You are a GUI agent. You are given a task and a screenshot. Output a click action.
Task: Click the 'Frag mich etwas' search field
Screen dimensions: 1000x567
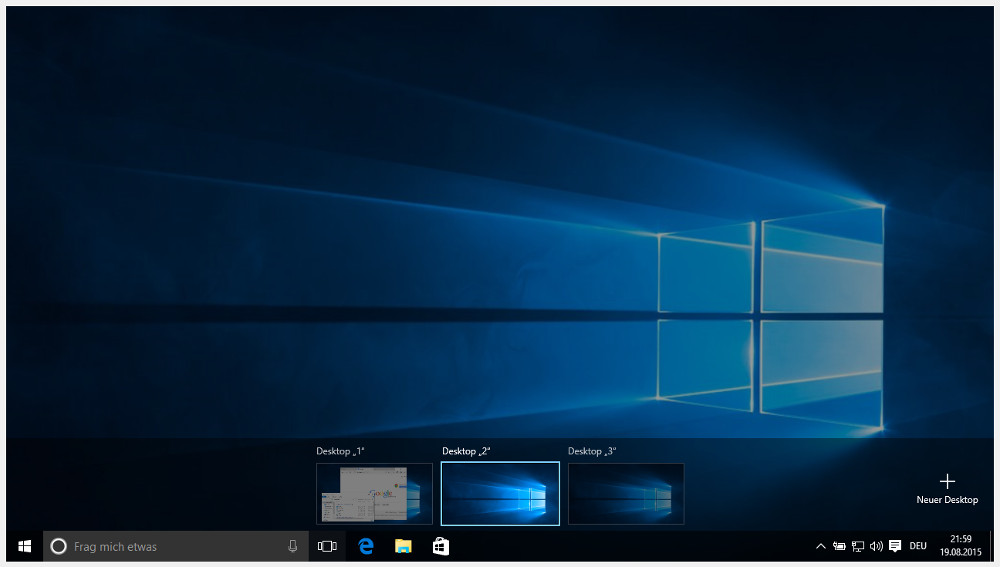pos(176,547)
